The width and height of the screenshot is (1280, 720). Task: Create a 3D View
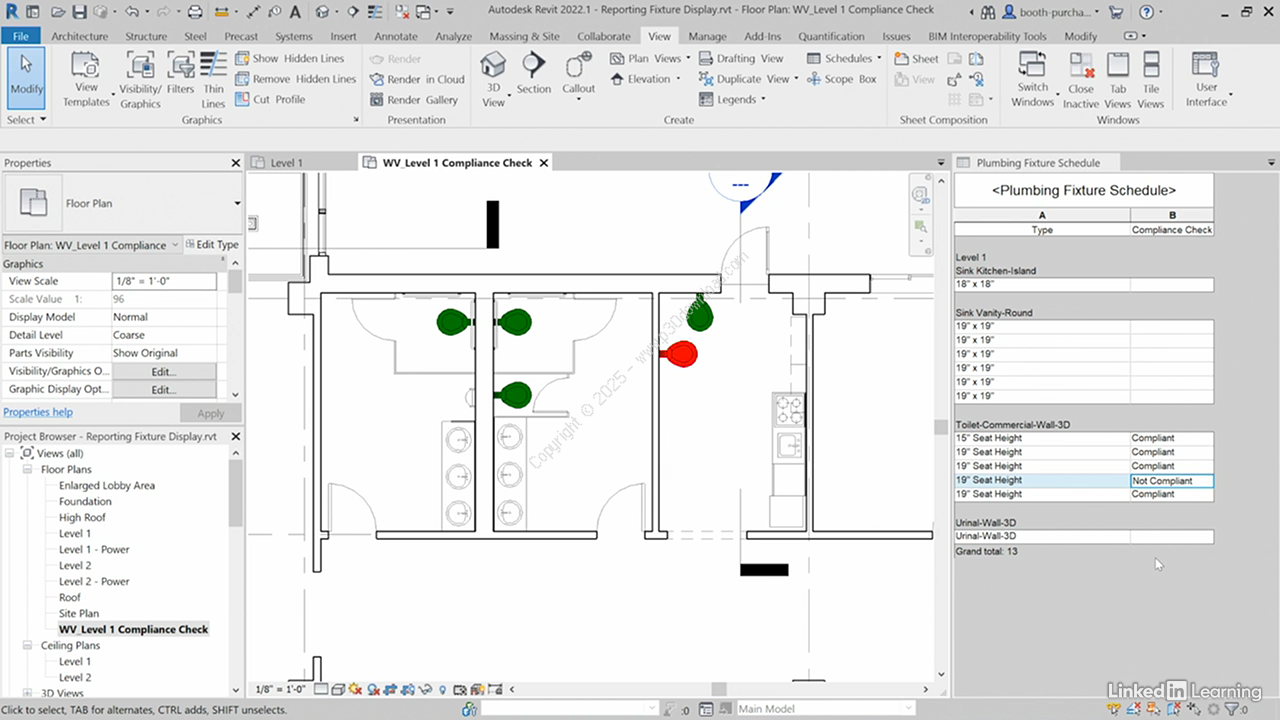point(493,80)
